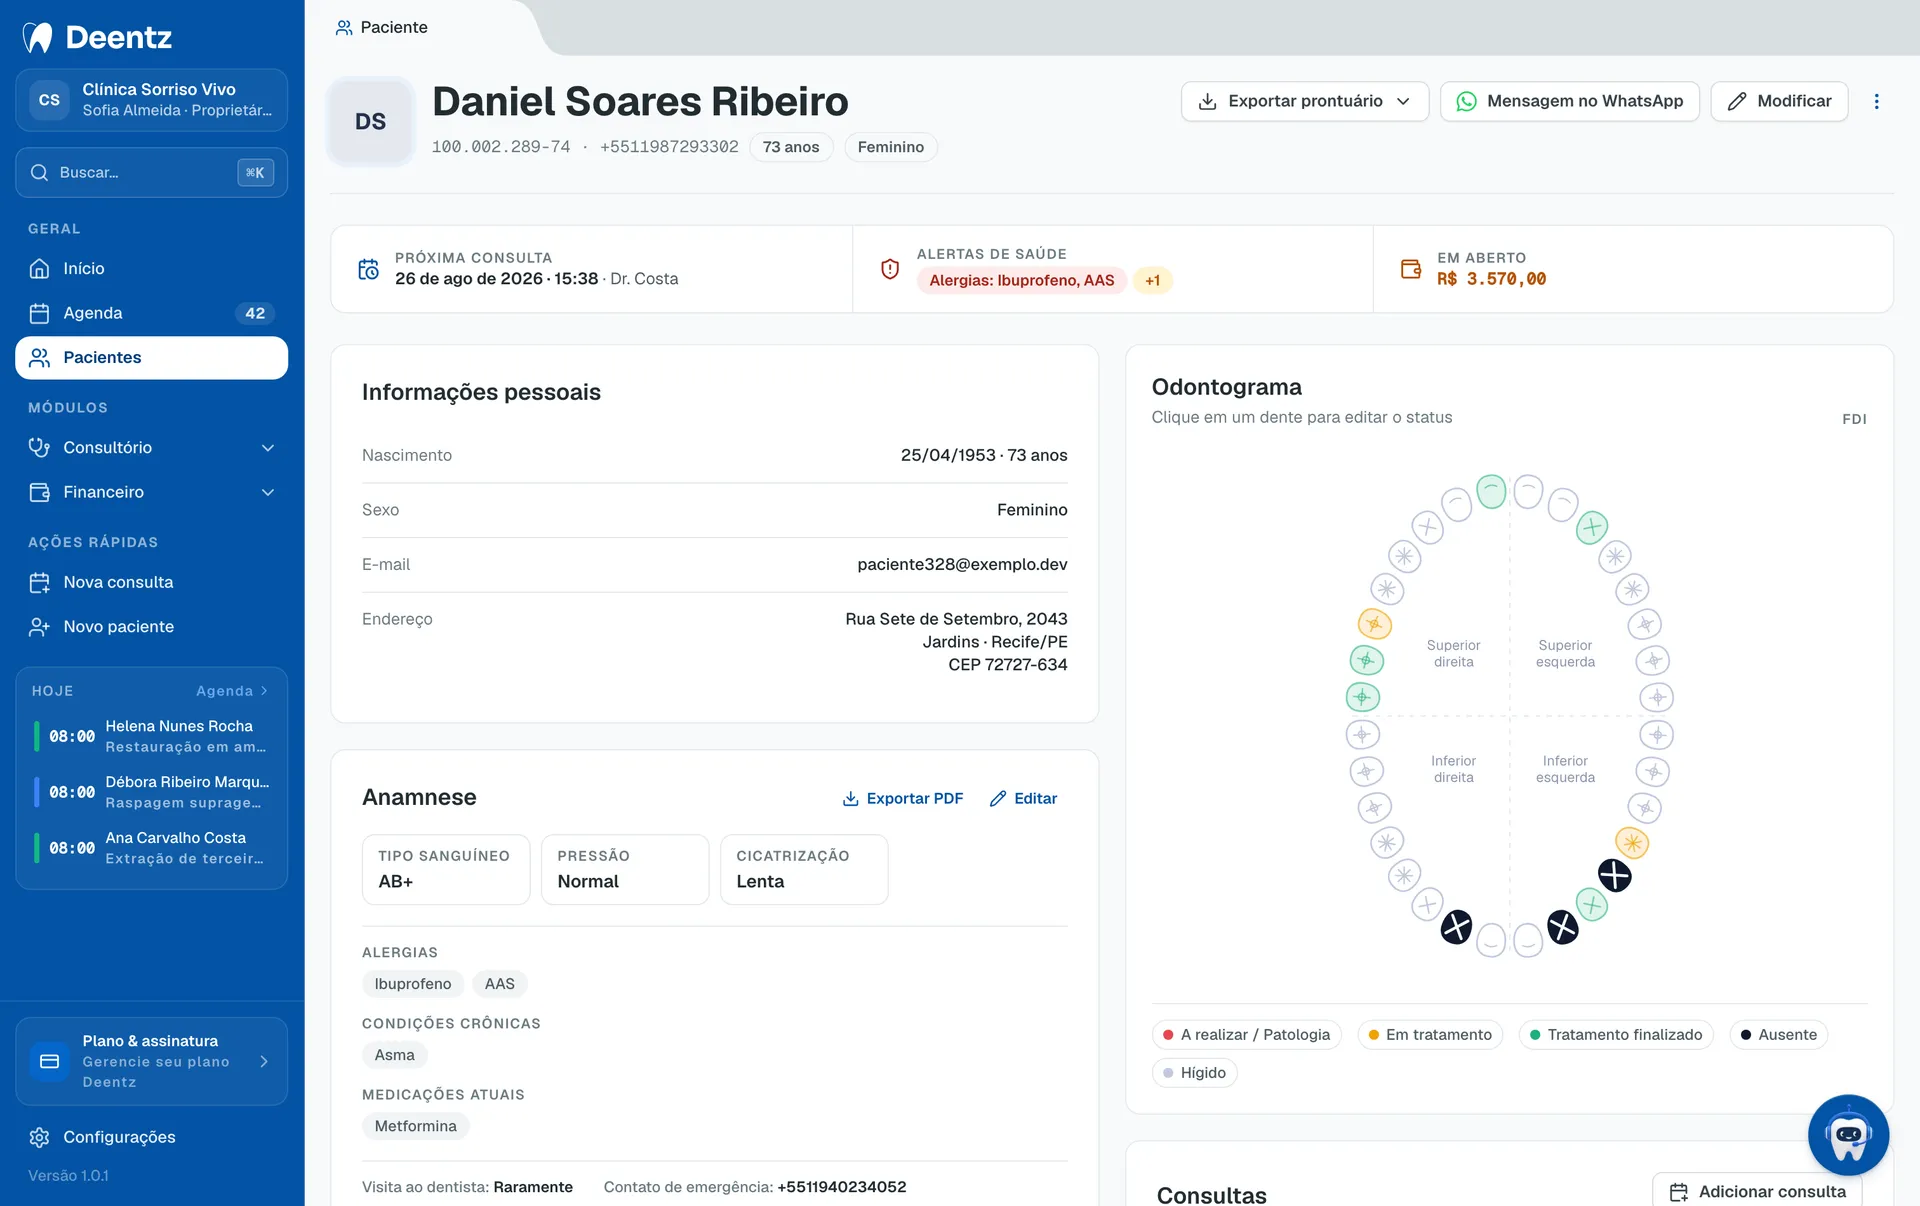The width and height of the screenshot is (1920, 1206).
Task: Select the green plus tooth in lower left arch
Action: pyautogui.click(x=1591, y=905)
